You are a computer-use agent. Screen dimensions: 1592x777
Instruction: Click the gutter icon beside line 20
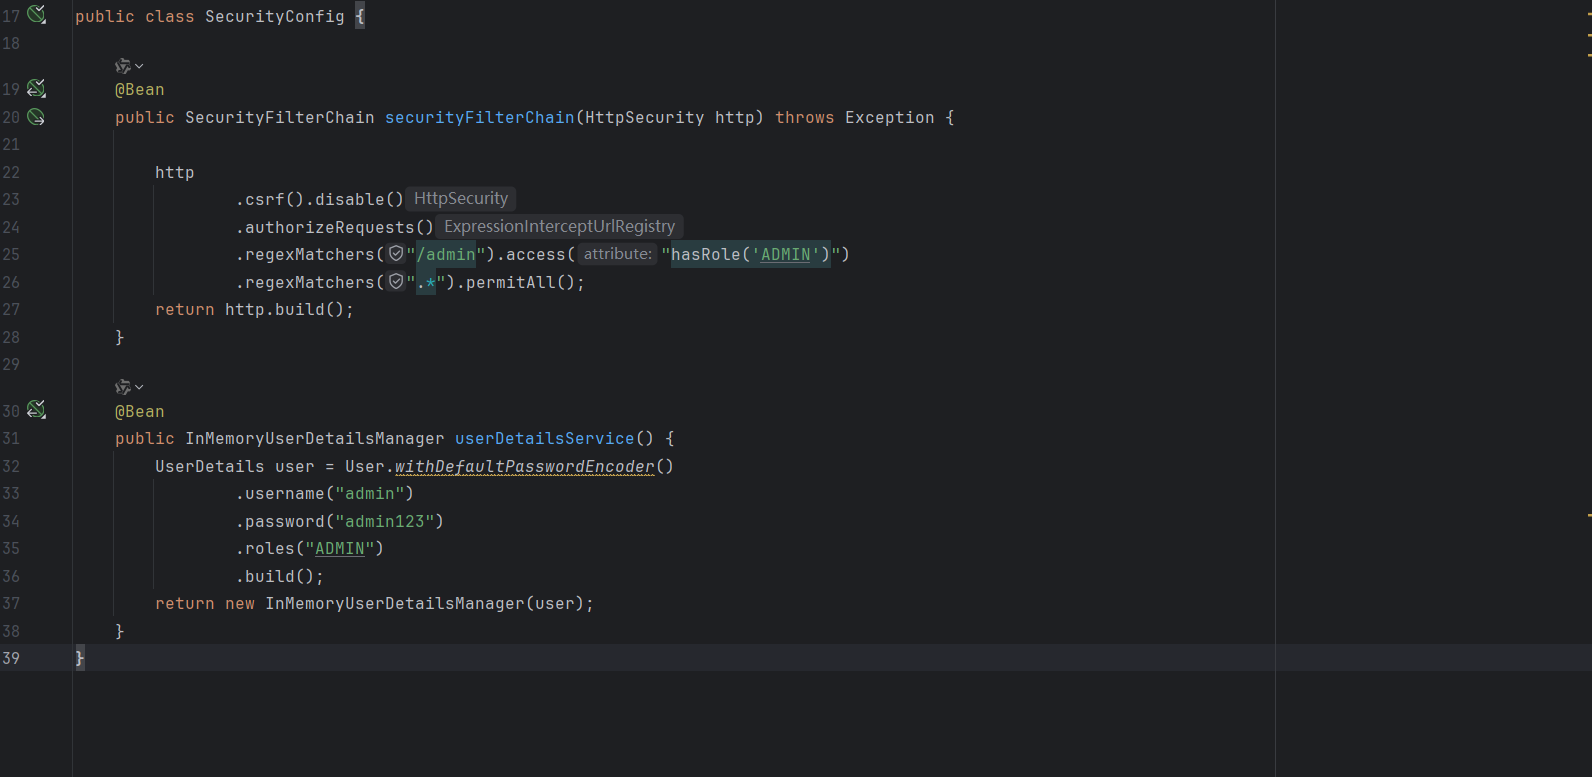pyautogui.click(x=36, y=117)
